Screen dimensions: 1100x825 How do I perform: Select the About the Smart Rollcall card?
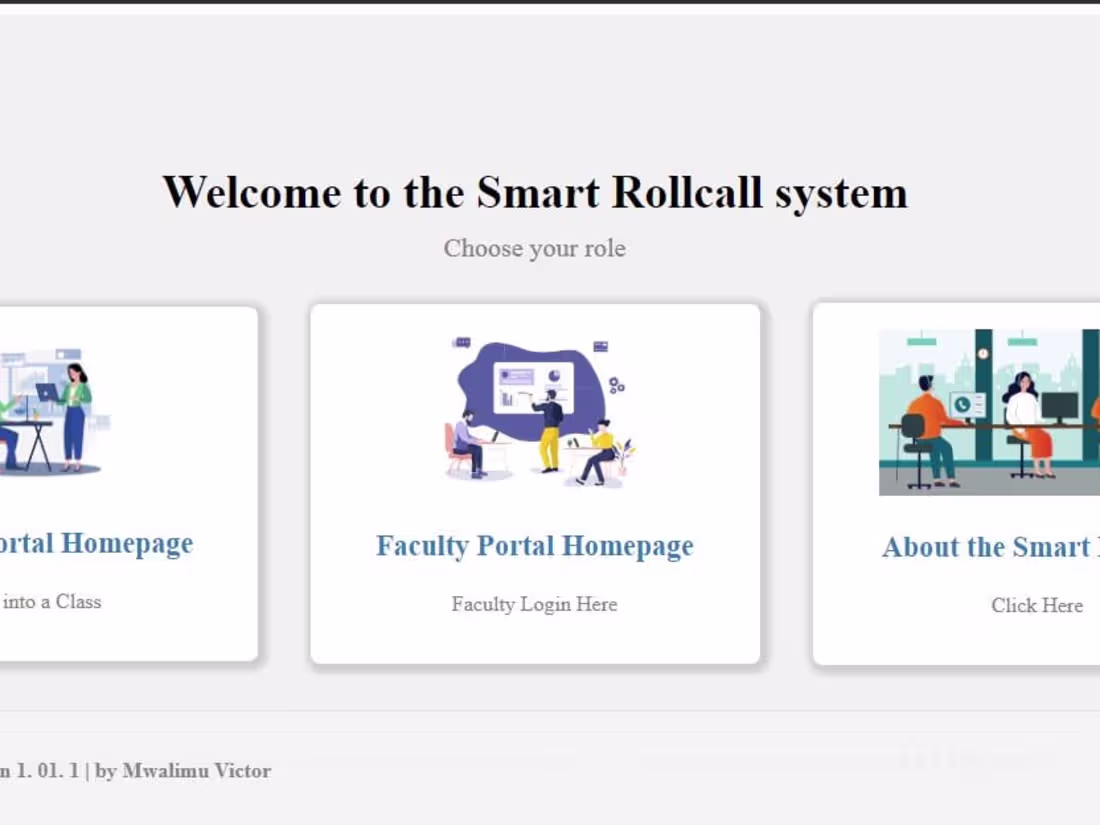click(x=960, y=483)
